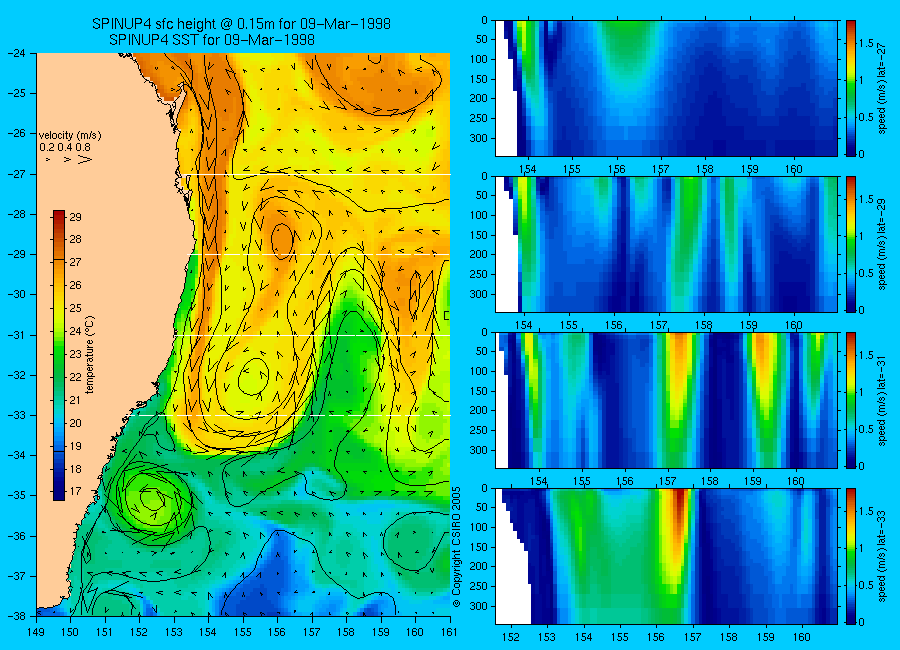Click the "-38" latitude axis label on map
The height and width of the screenshot is (650, 900).
[17, 616]
